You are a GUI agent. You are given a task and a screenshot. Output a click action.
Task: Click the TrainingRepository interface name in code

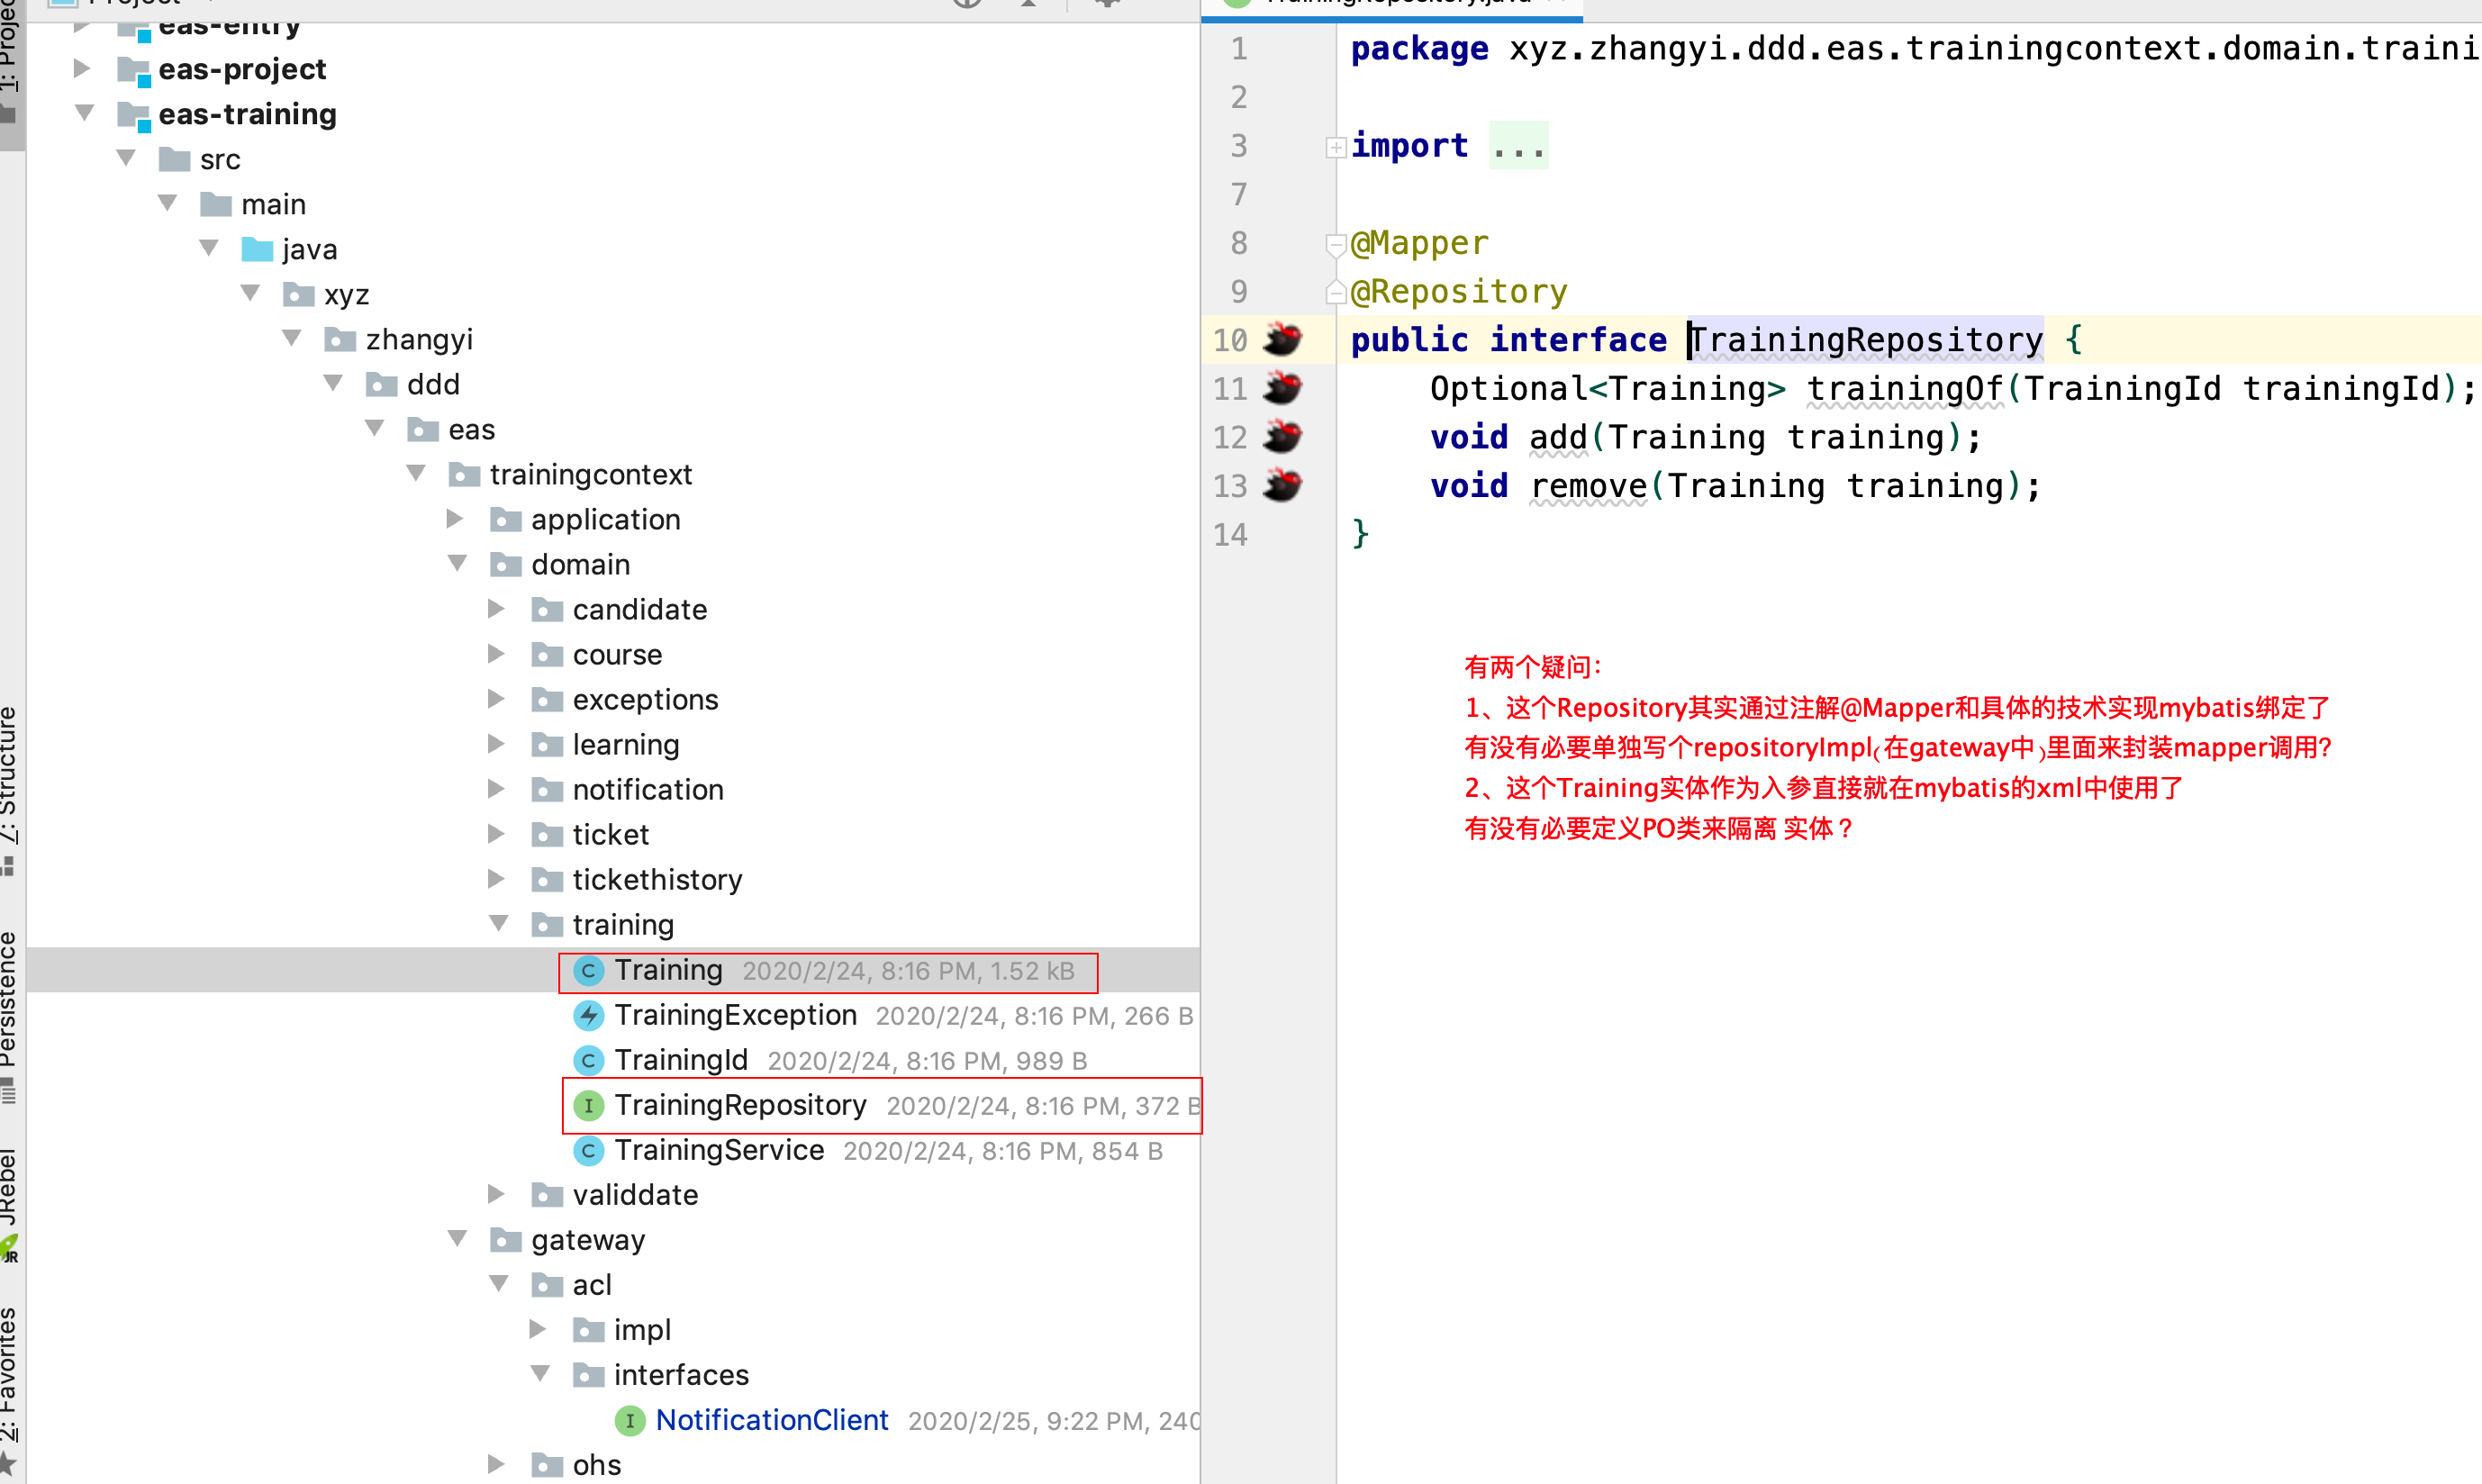point(1866,340)
